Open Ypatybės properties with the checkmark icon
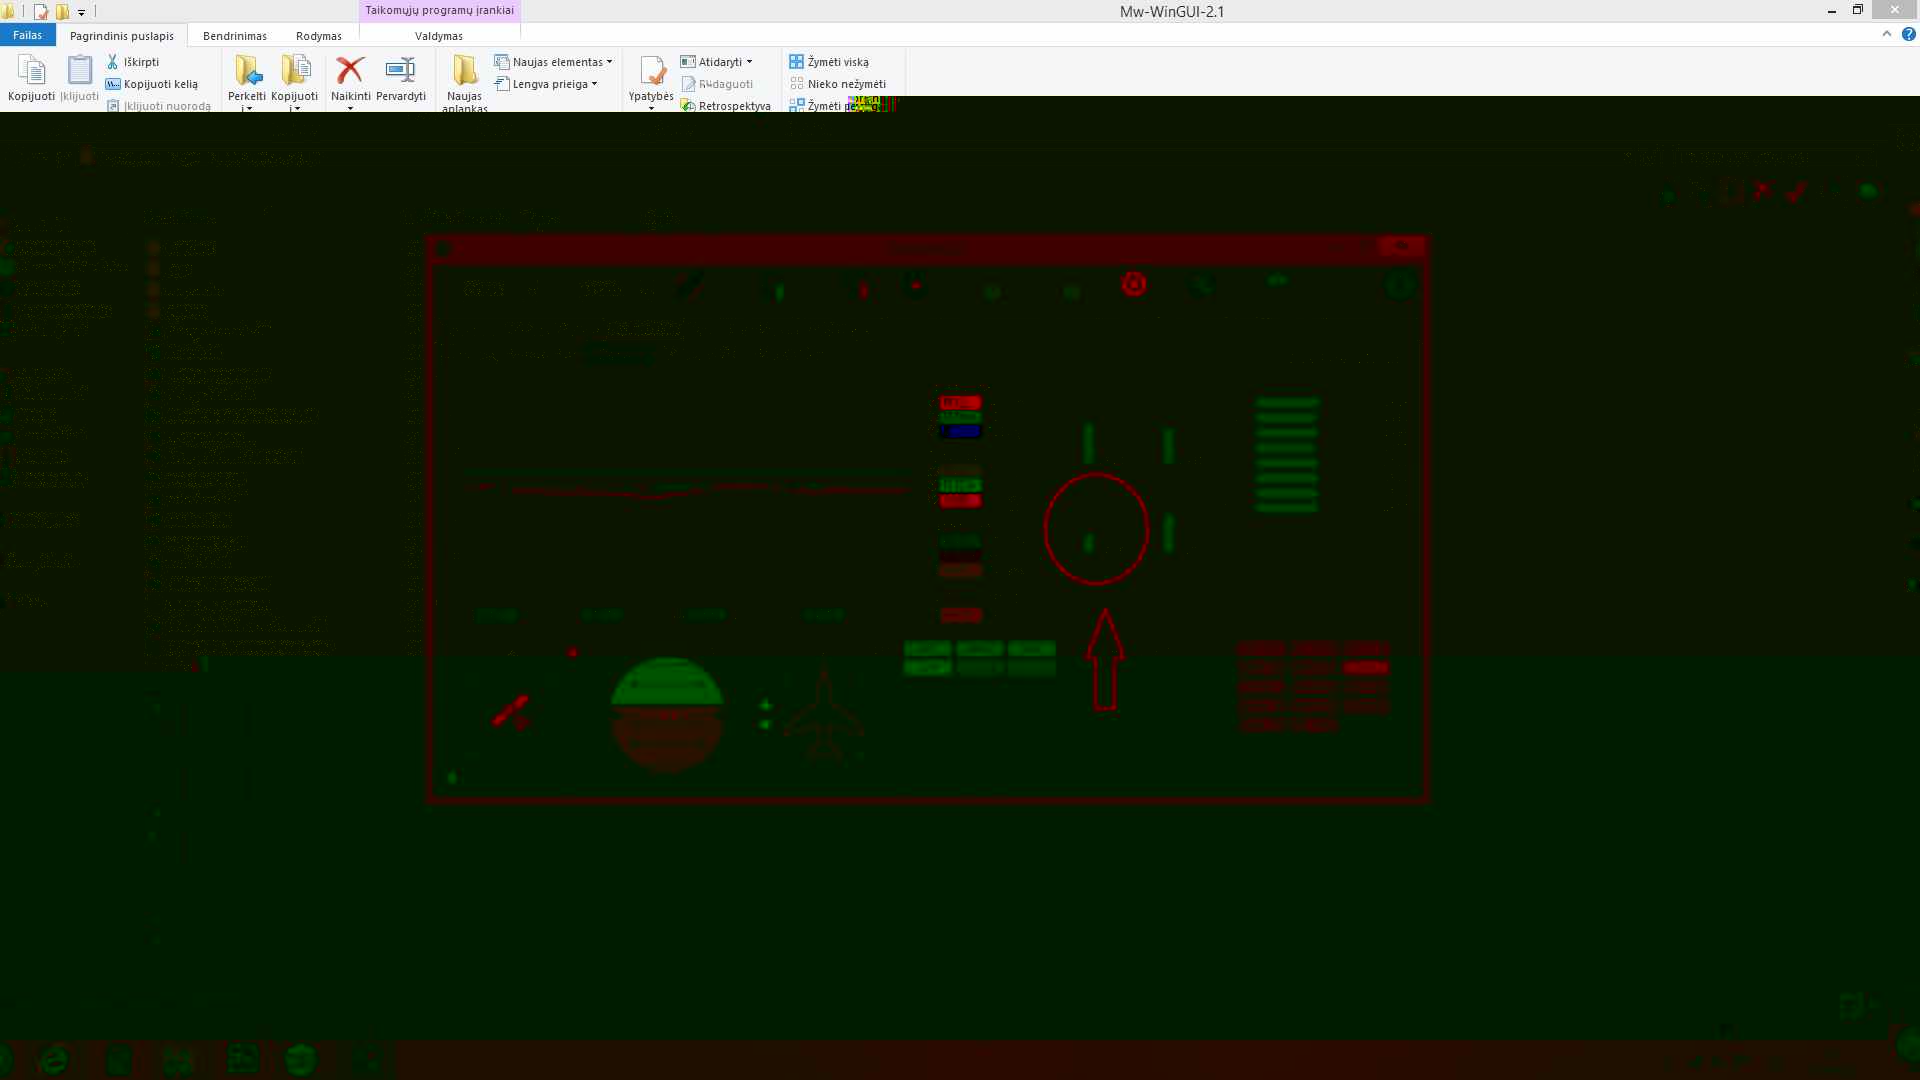The width and height of the screenshot is (1920, 1080). tap(651, 71)
